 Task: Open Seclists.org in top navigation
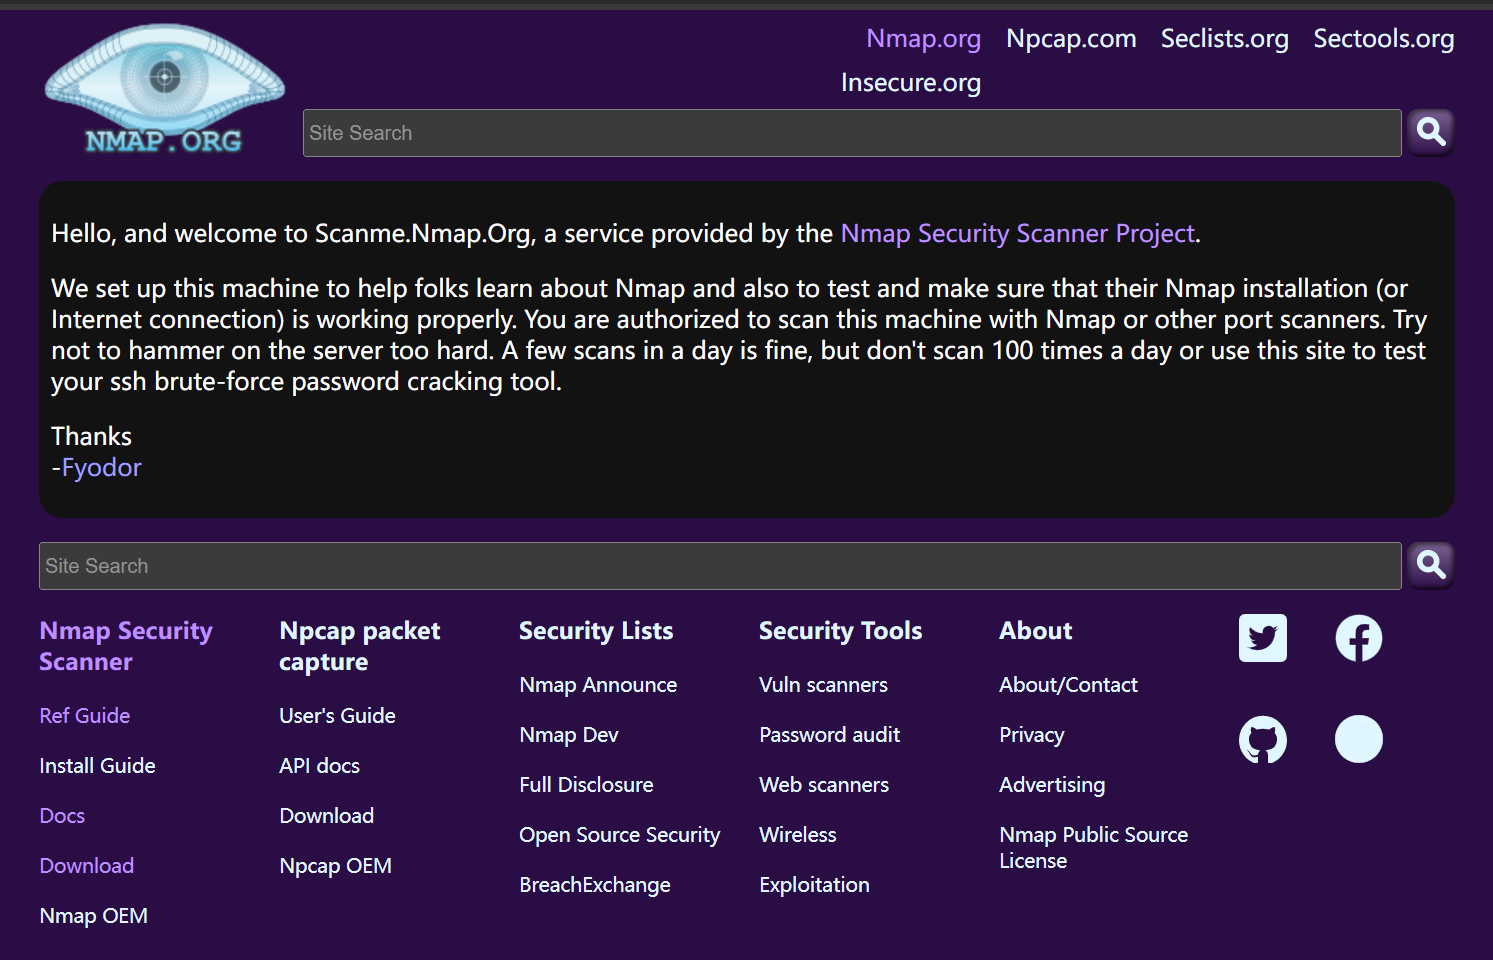point(1224,39)
